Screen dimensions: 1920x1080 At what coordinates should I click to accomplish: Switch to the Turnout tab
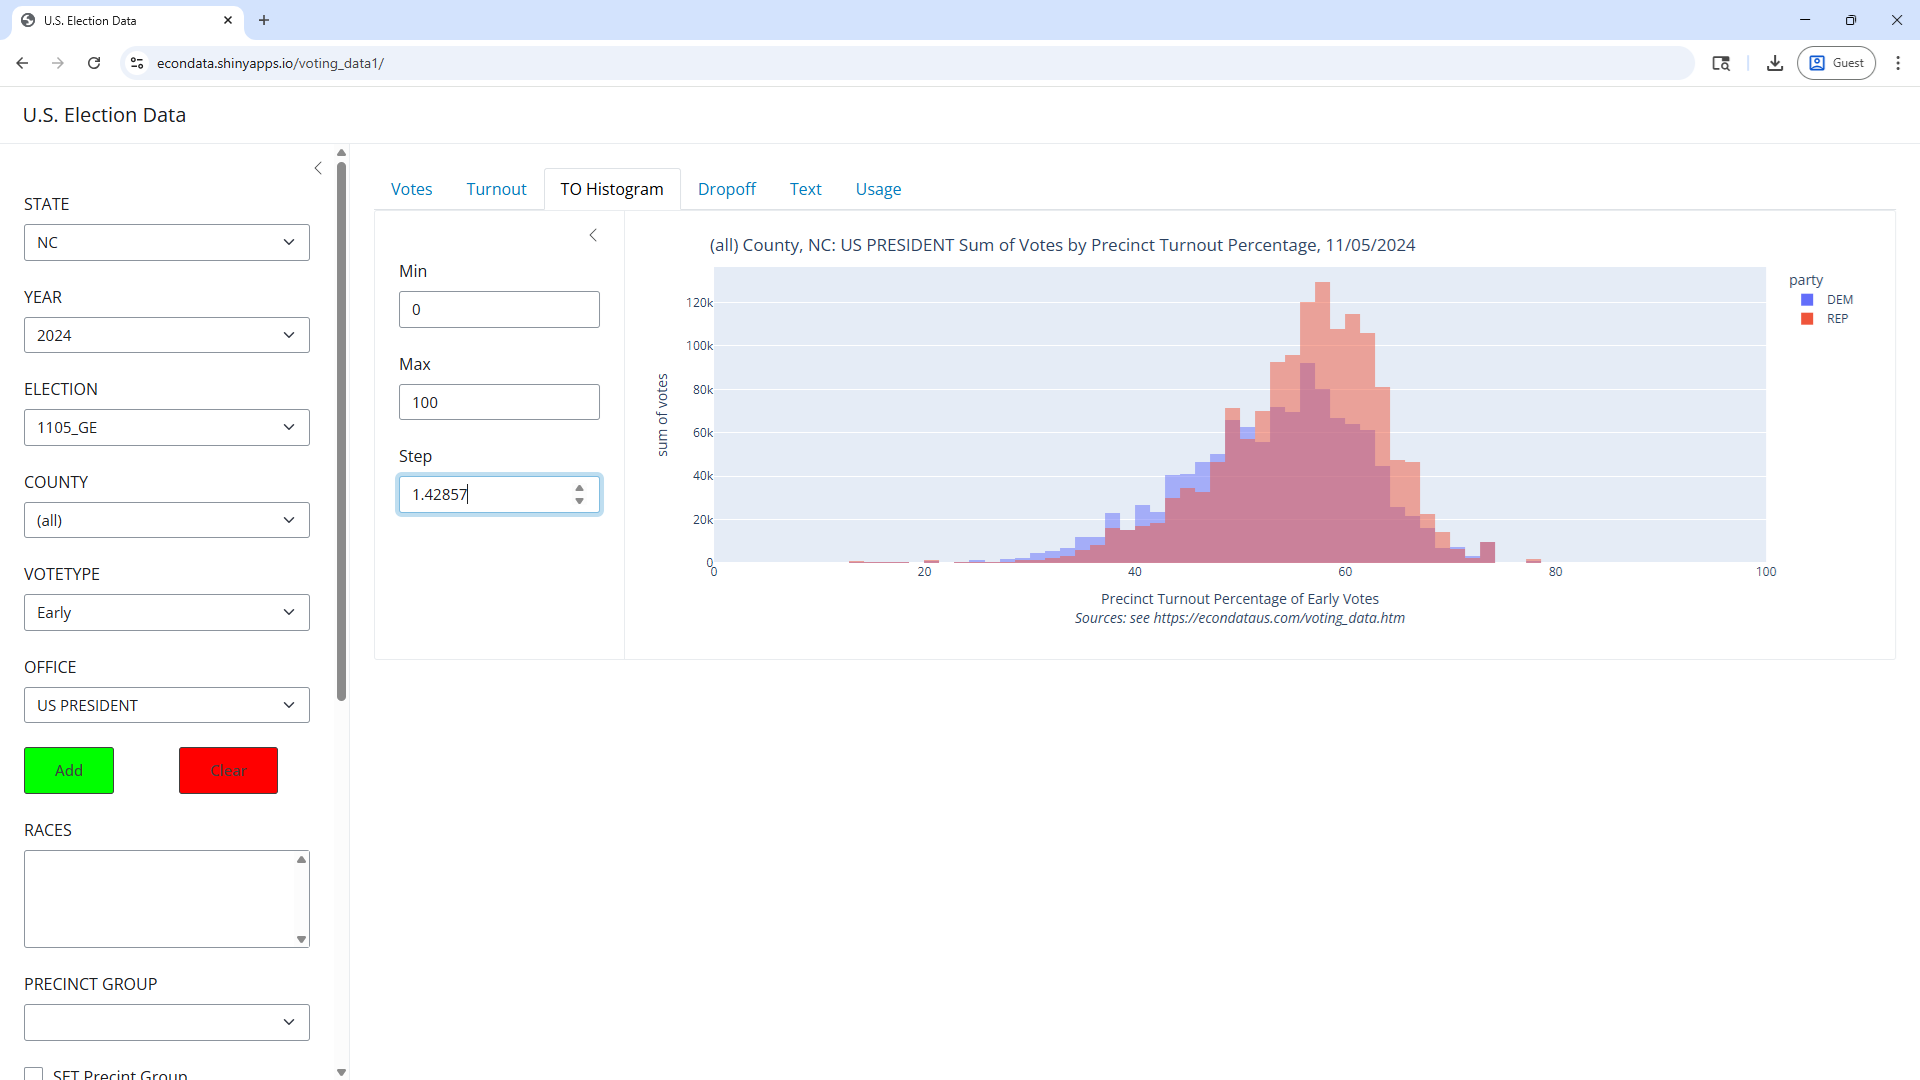pyautogui.click(x=496, y=189)
